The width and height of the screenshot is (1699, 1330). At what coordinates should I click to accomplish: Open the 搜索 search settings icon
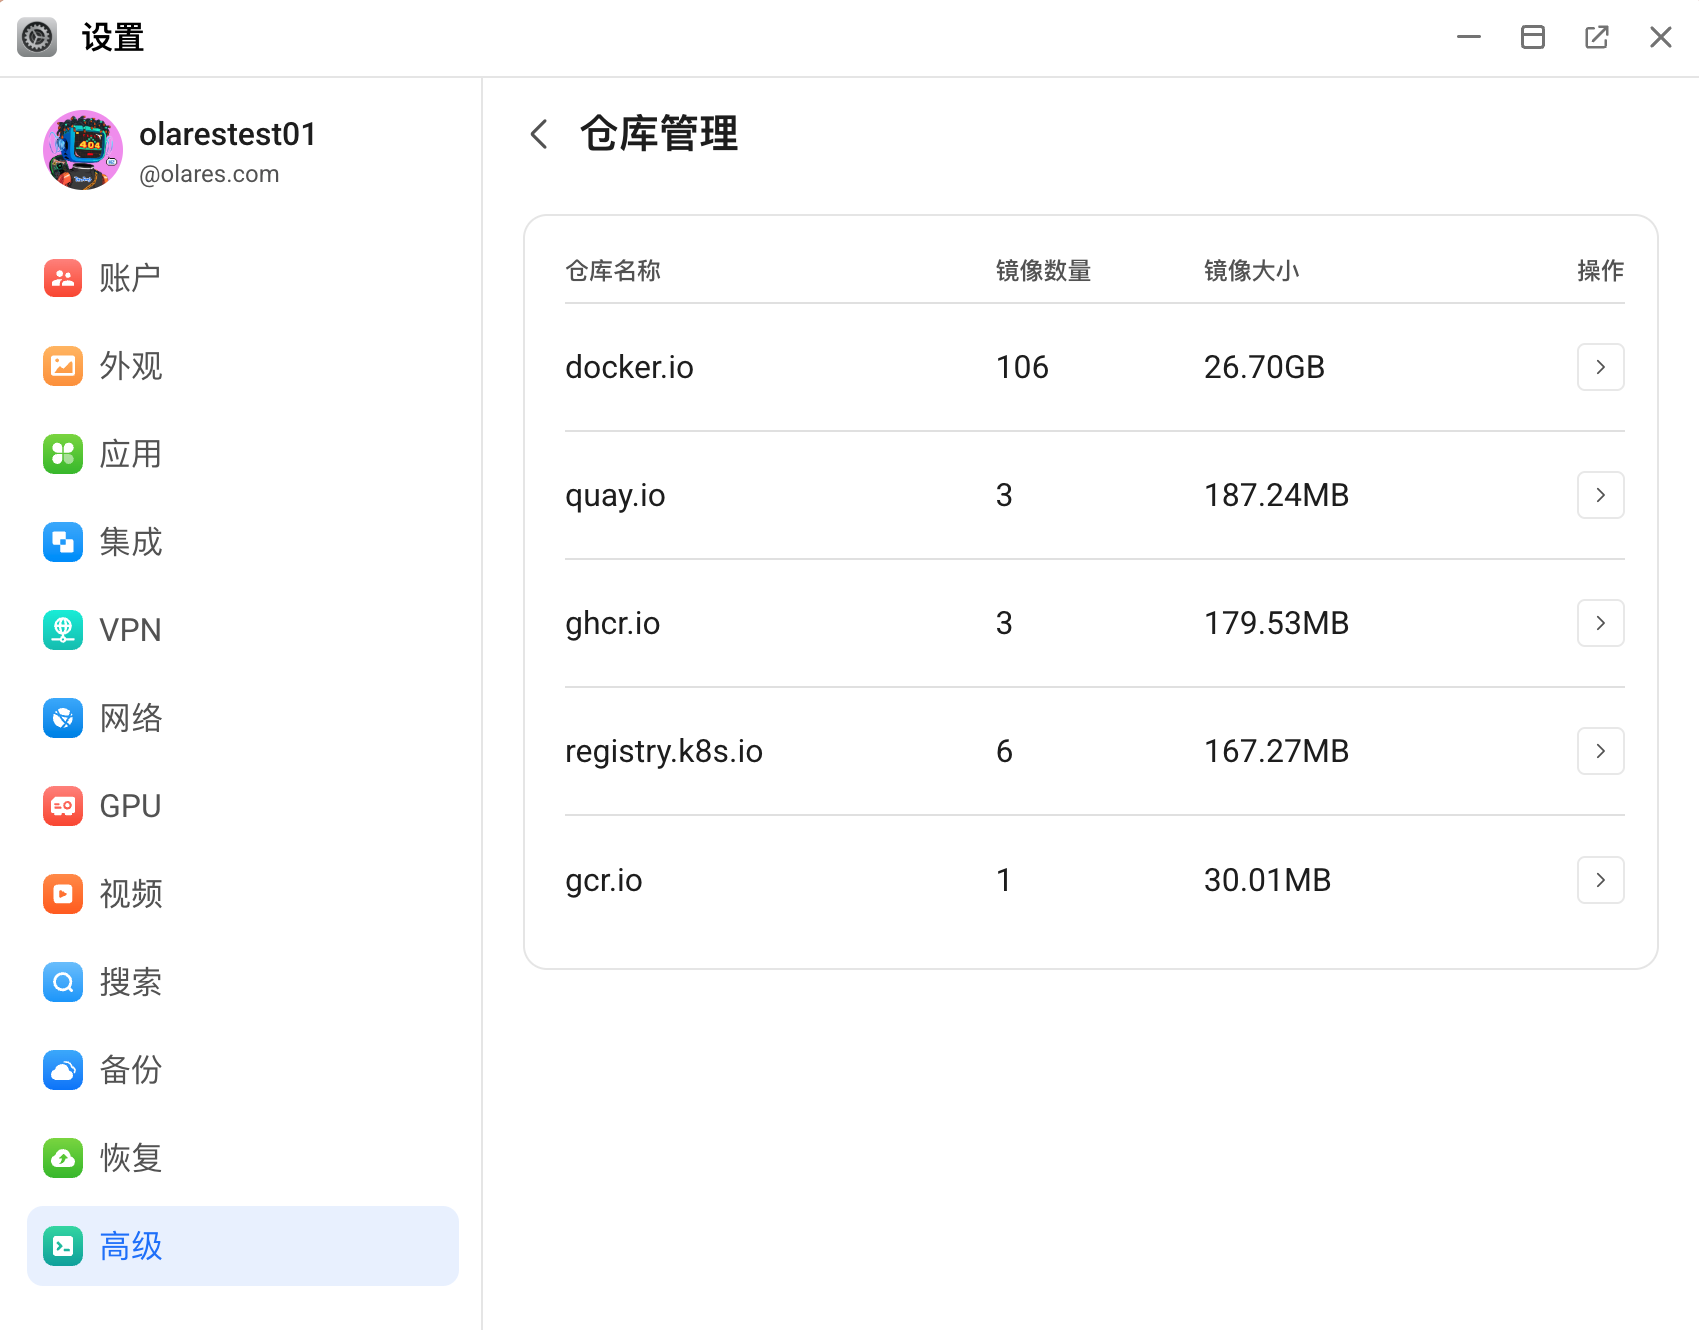tap(62, 982)
